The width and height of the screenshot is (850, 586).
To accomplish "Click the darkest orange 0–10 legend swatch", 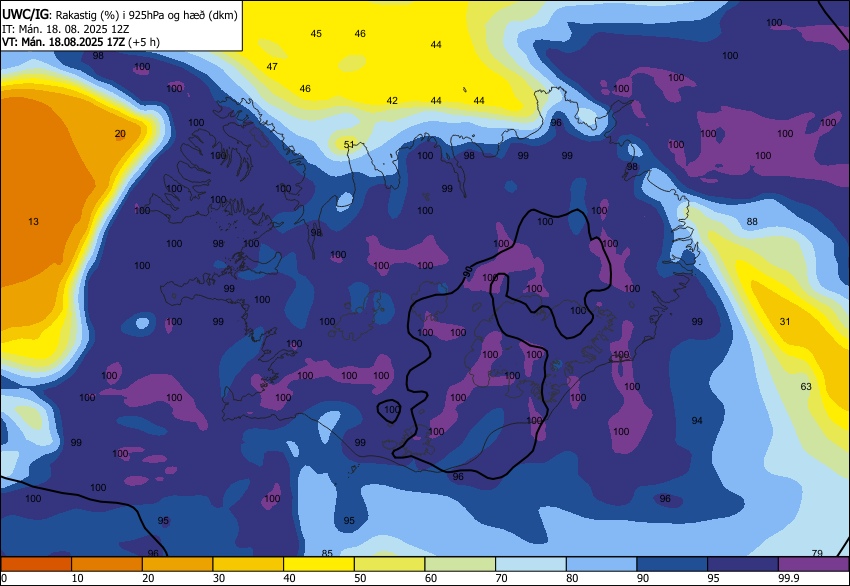I will pos(36,564).
